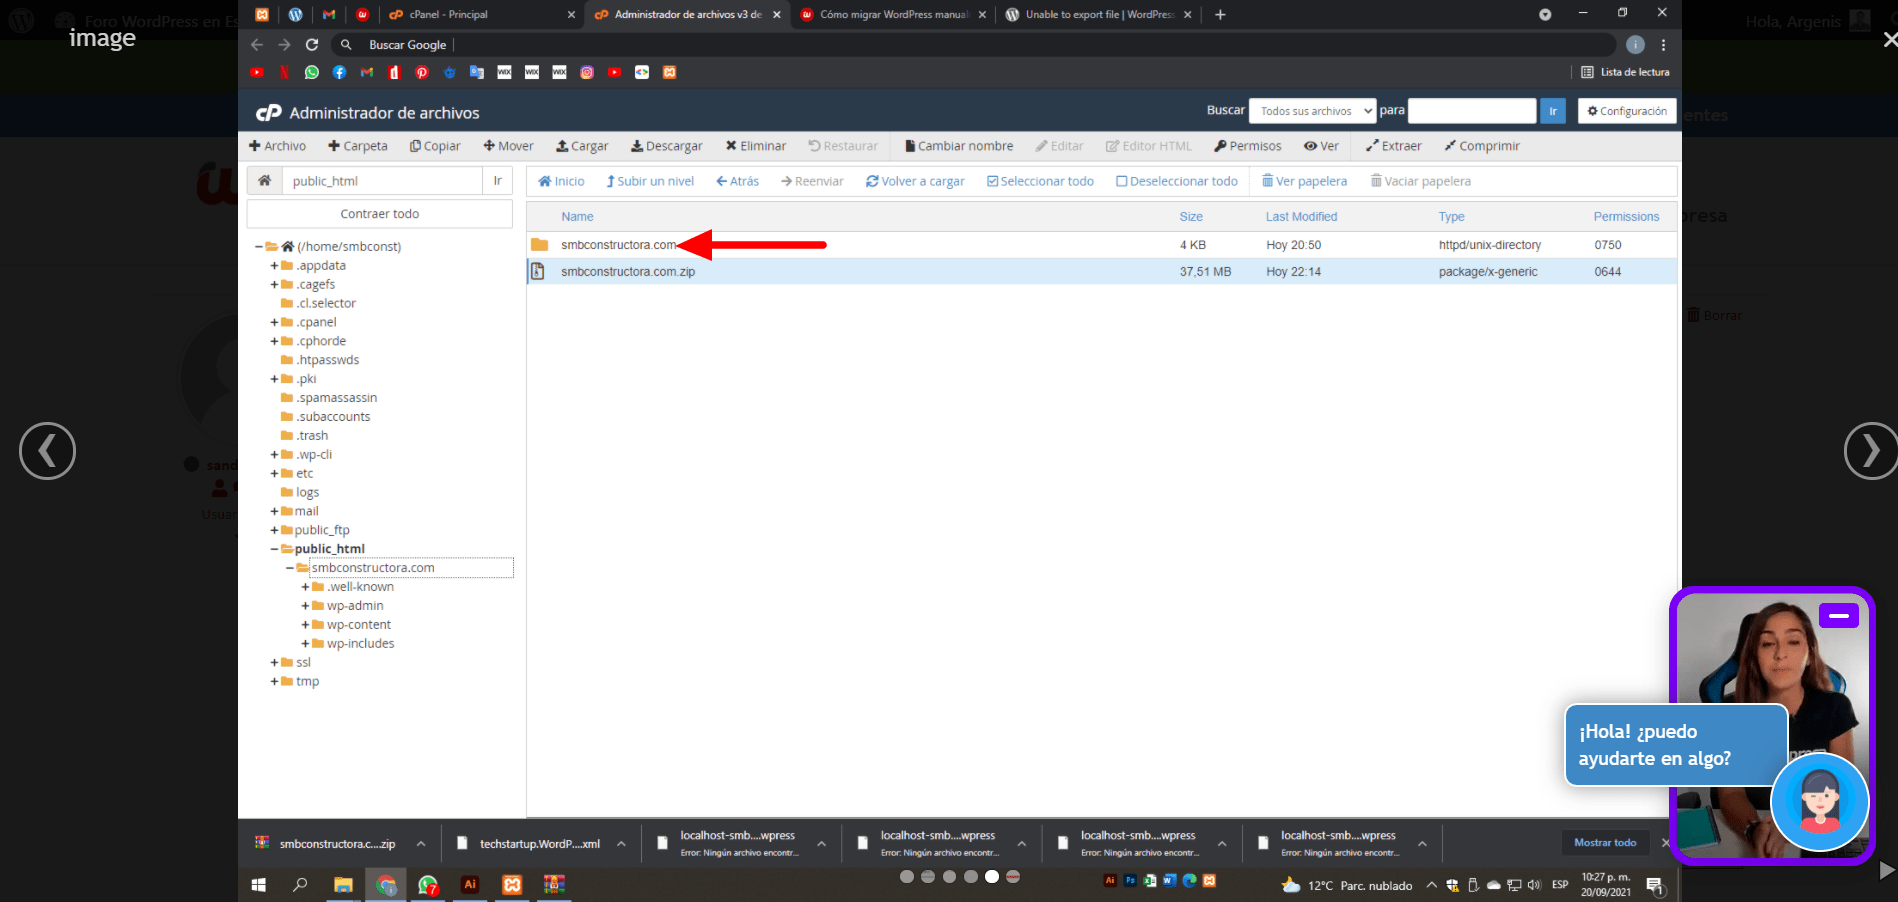Screen dimensions: 1898x902
Task: Select the smbconstructora.com folder row
Action: point(1101,245)
